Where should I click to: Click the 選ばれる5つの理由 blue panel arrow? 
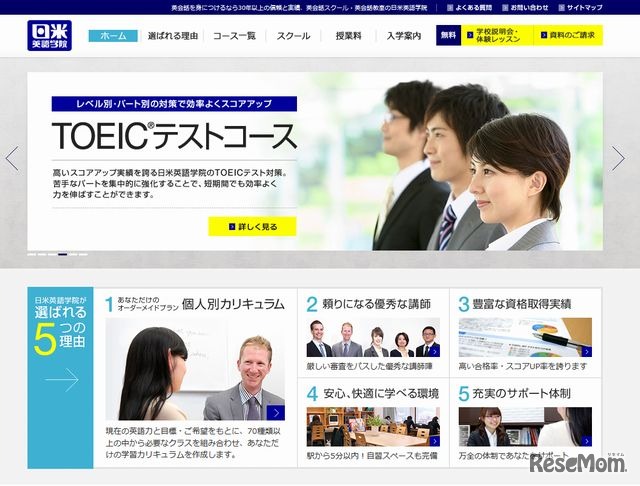click(x=62, y=380)
